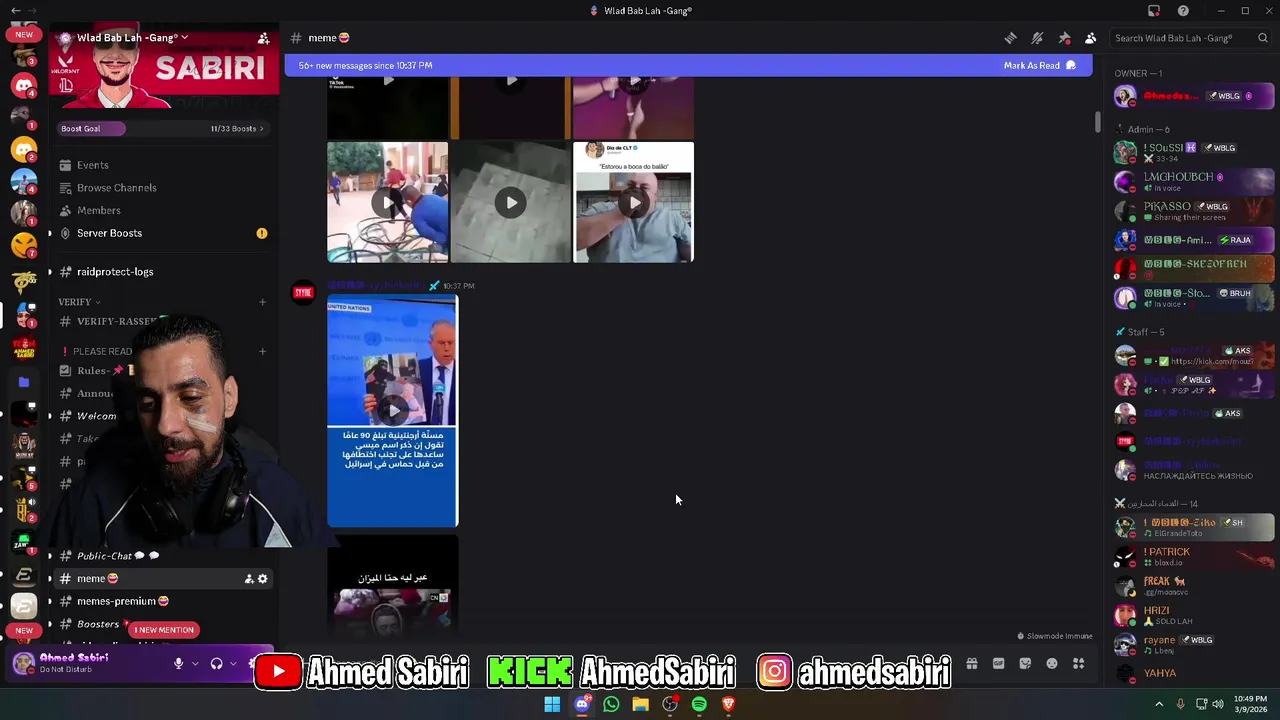Open the Windows Start menu

pos(552,704)
